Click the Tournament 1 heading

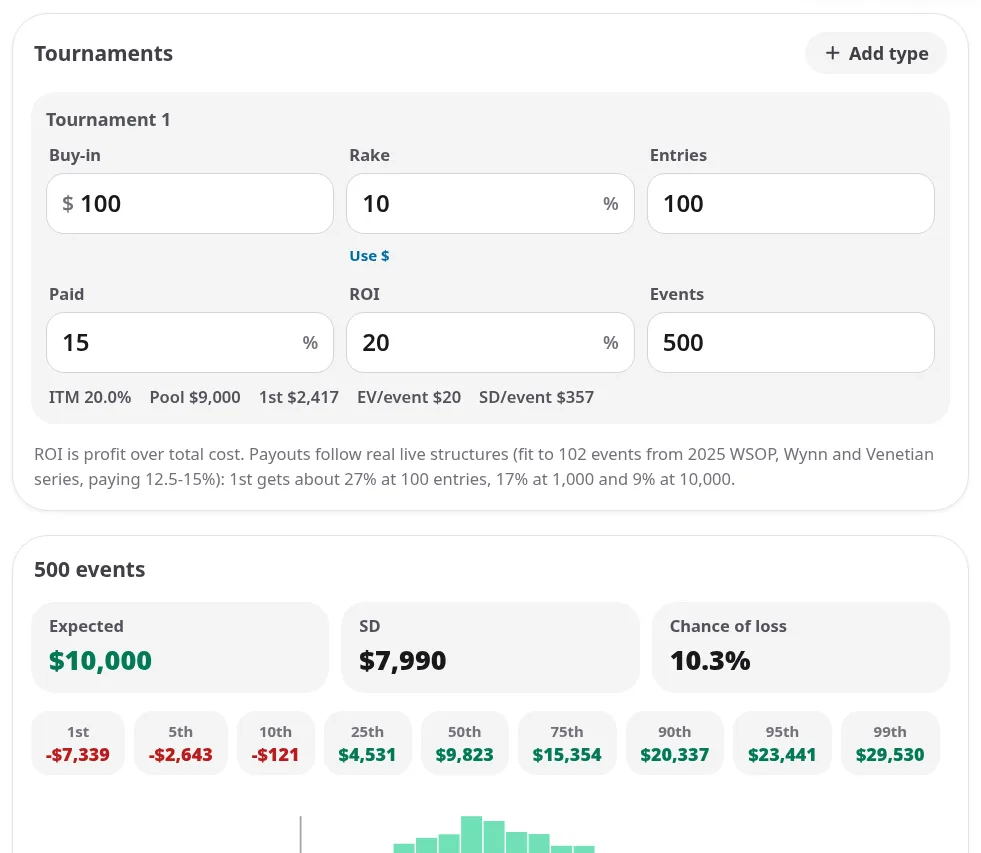coord(108,120)
